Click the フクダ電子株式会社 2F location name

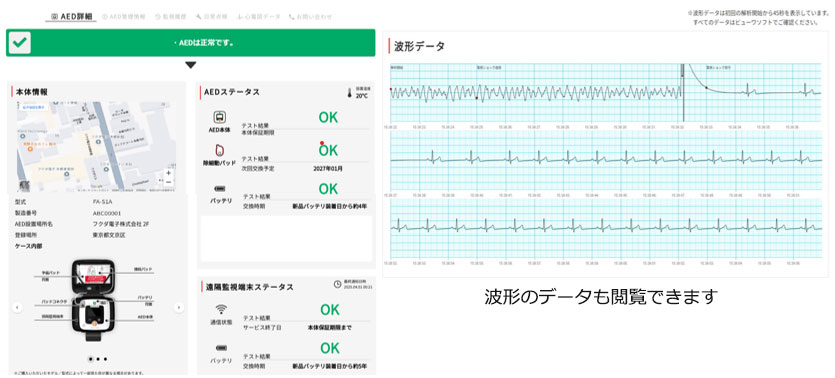pos(121,224)
